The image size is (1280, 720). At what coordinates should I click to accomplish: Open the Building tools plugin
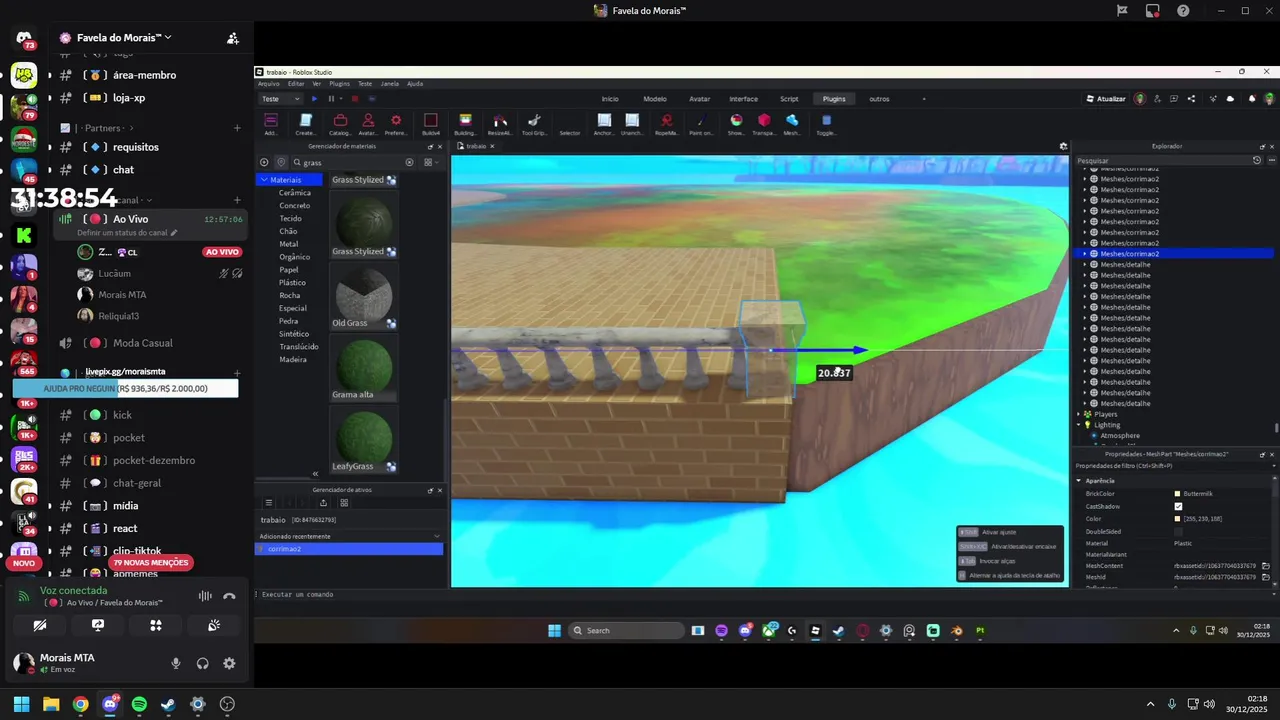[465, 124]
